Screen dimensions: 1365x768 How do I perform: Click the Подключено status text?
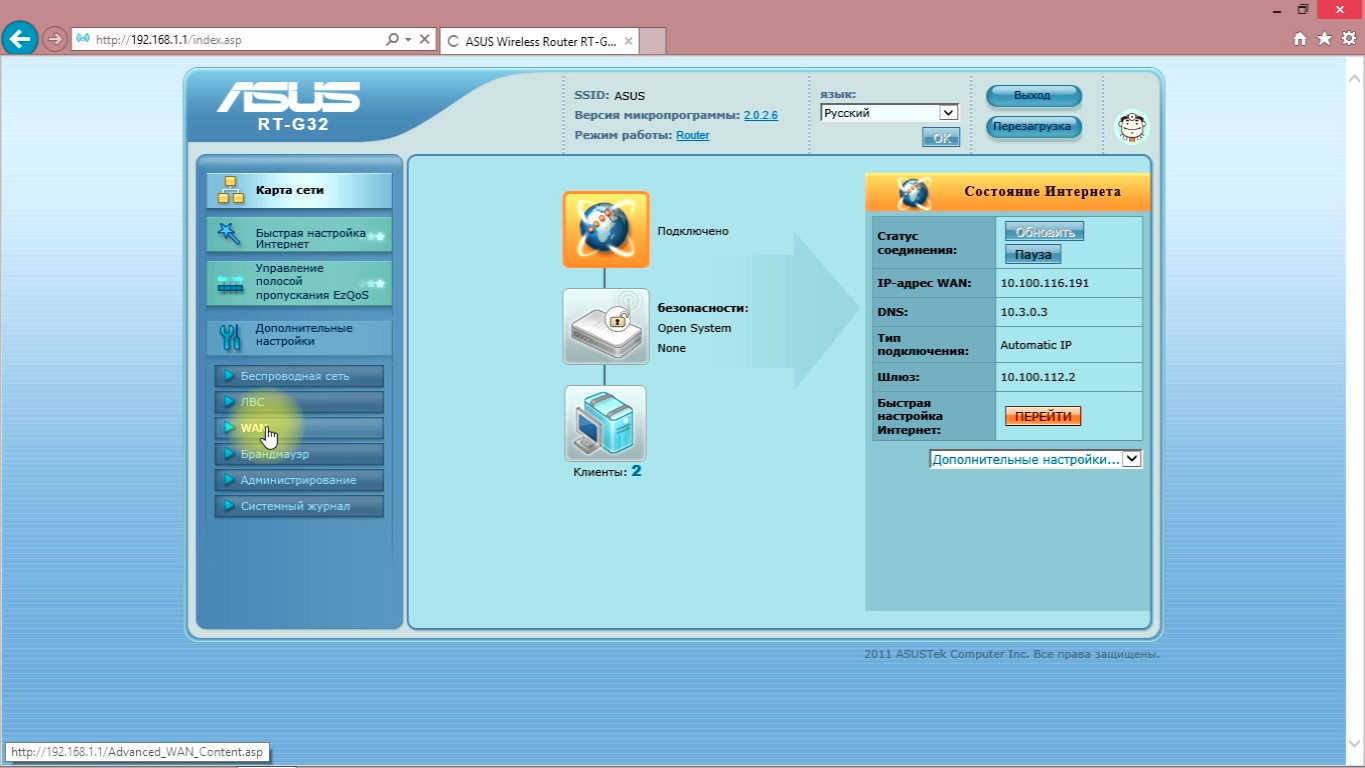coord(693,231)
